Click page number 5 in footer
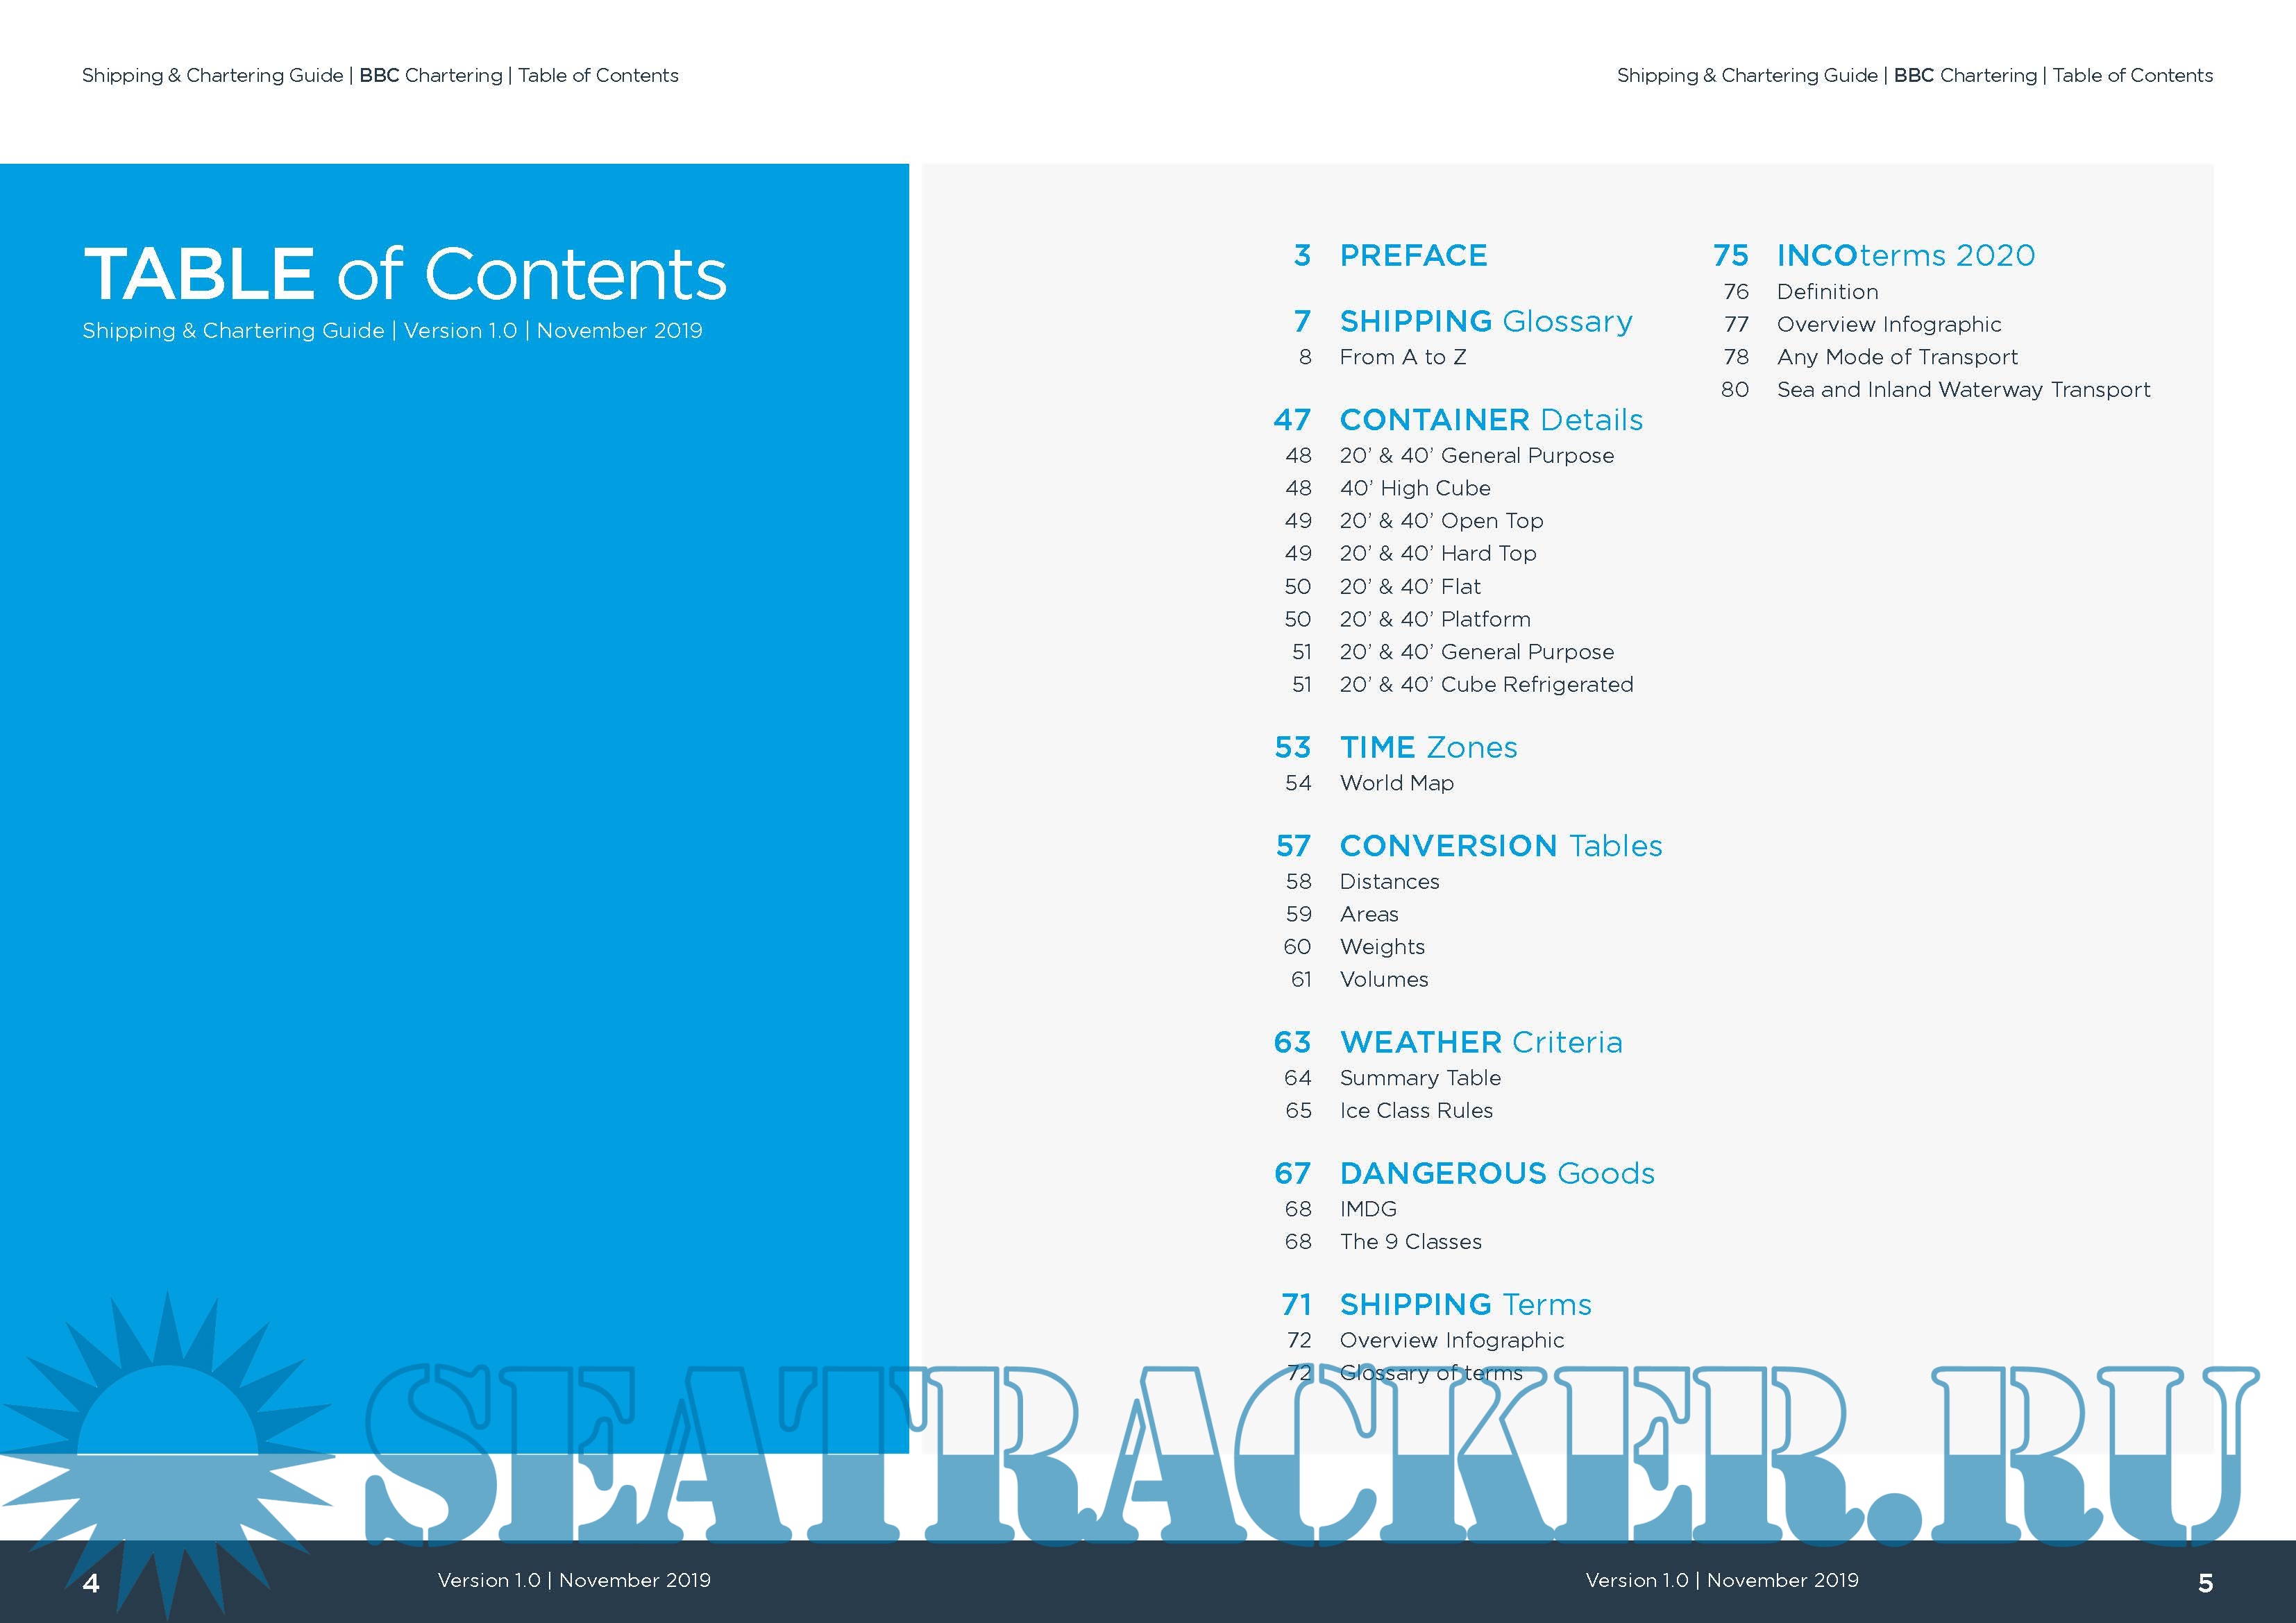The height and width of the screenshot is (1623, 2296). click(x=2205, y=1583)
